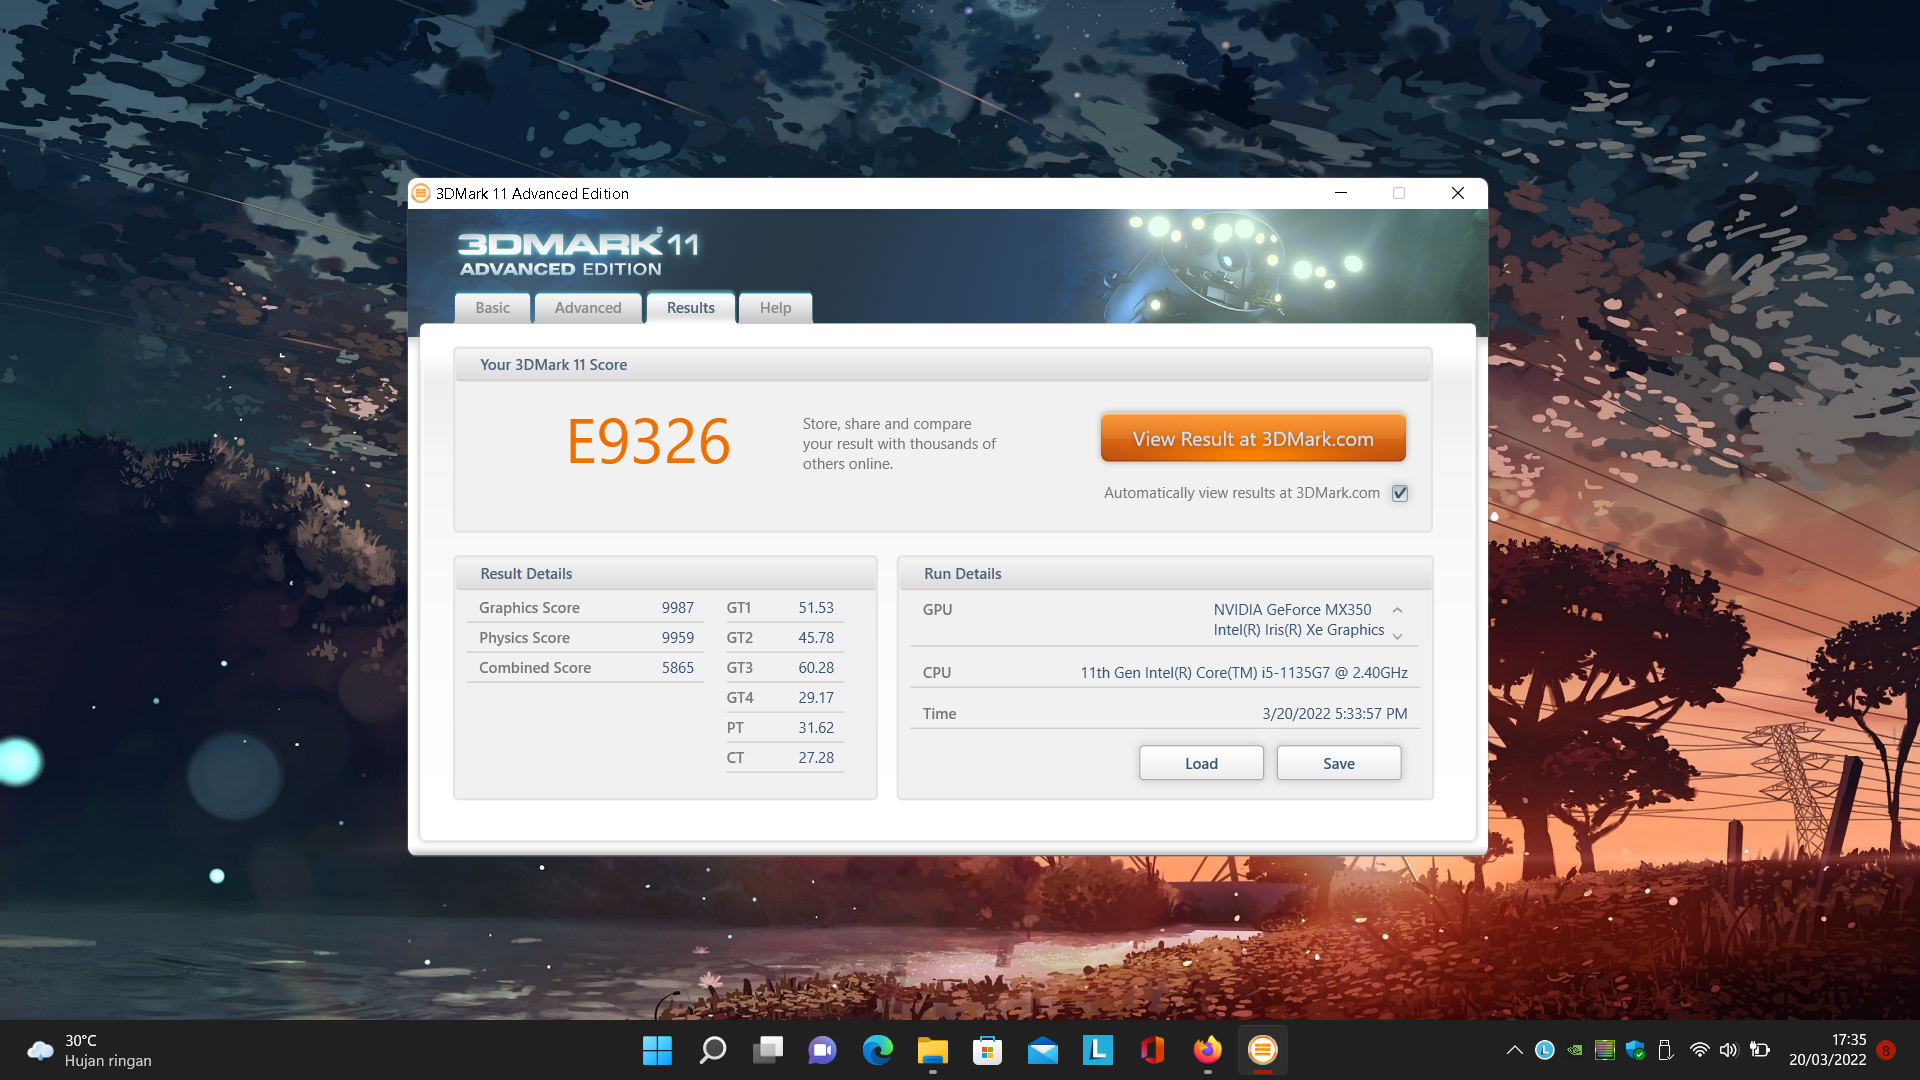Click clock L icon in system tray
This screenshot has width=1920, height=1080.
click(x=1545, y=1050)
